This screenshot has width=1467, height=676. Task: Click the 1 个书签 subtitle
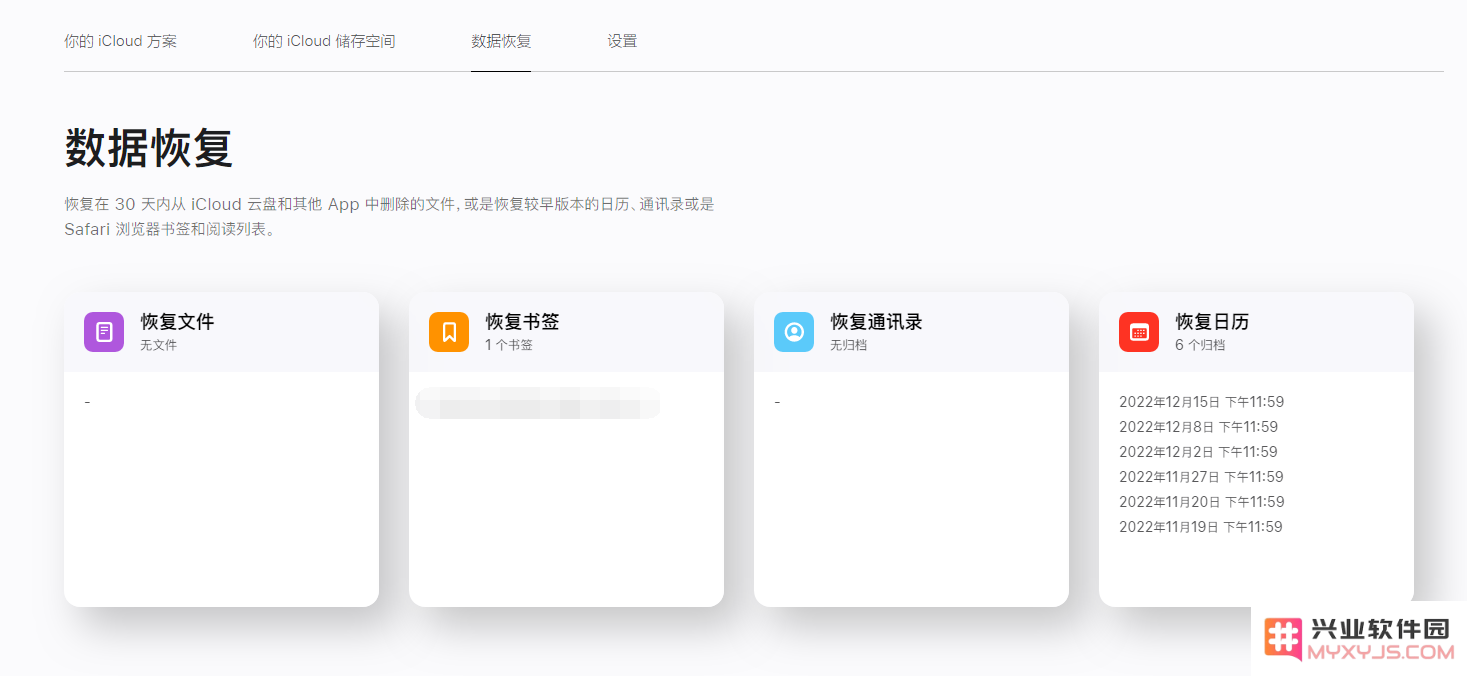point(509,345)
